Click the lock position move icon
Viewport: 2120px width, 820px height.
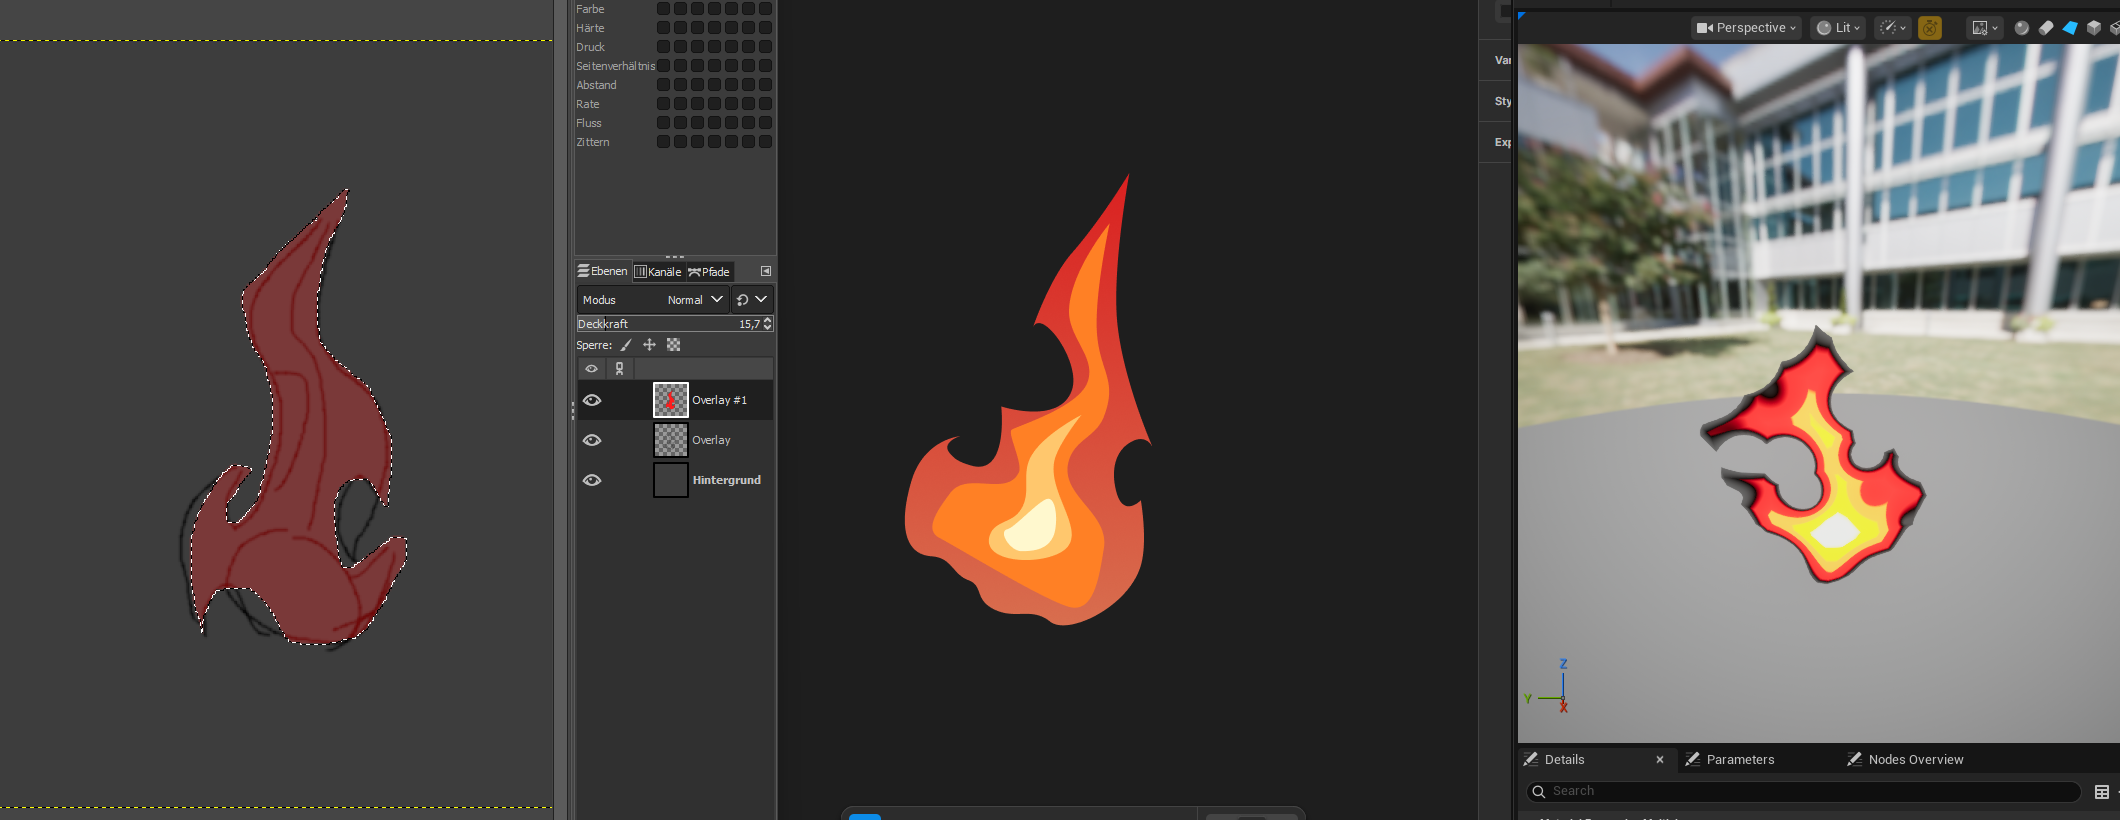coord(649,345)
